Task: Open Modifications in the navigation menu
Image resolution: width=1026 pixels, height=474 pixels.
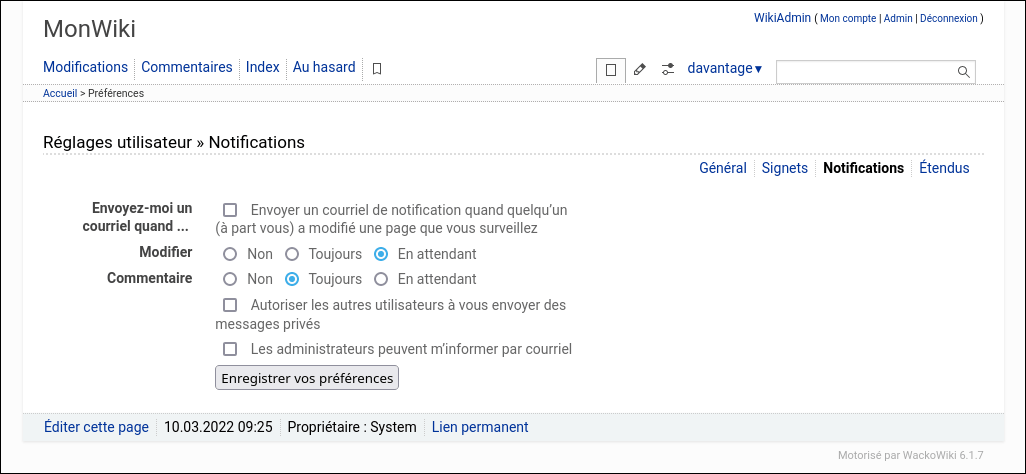Action: [85, 67]
